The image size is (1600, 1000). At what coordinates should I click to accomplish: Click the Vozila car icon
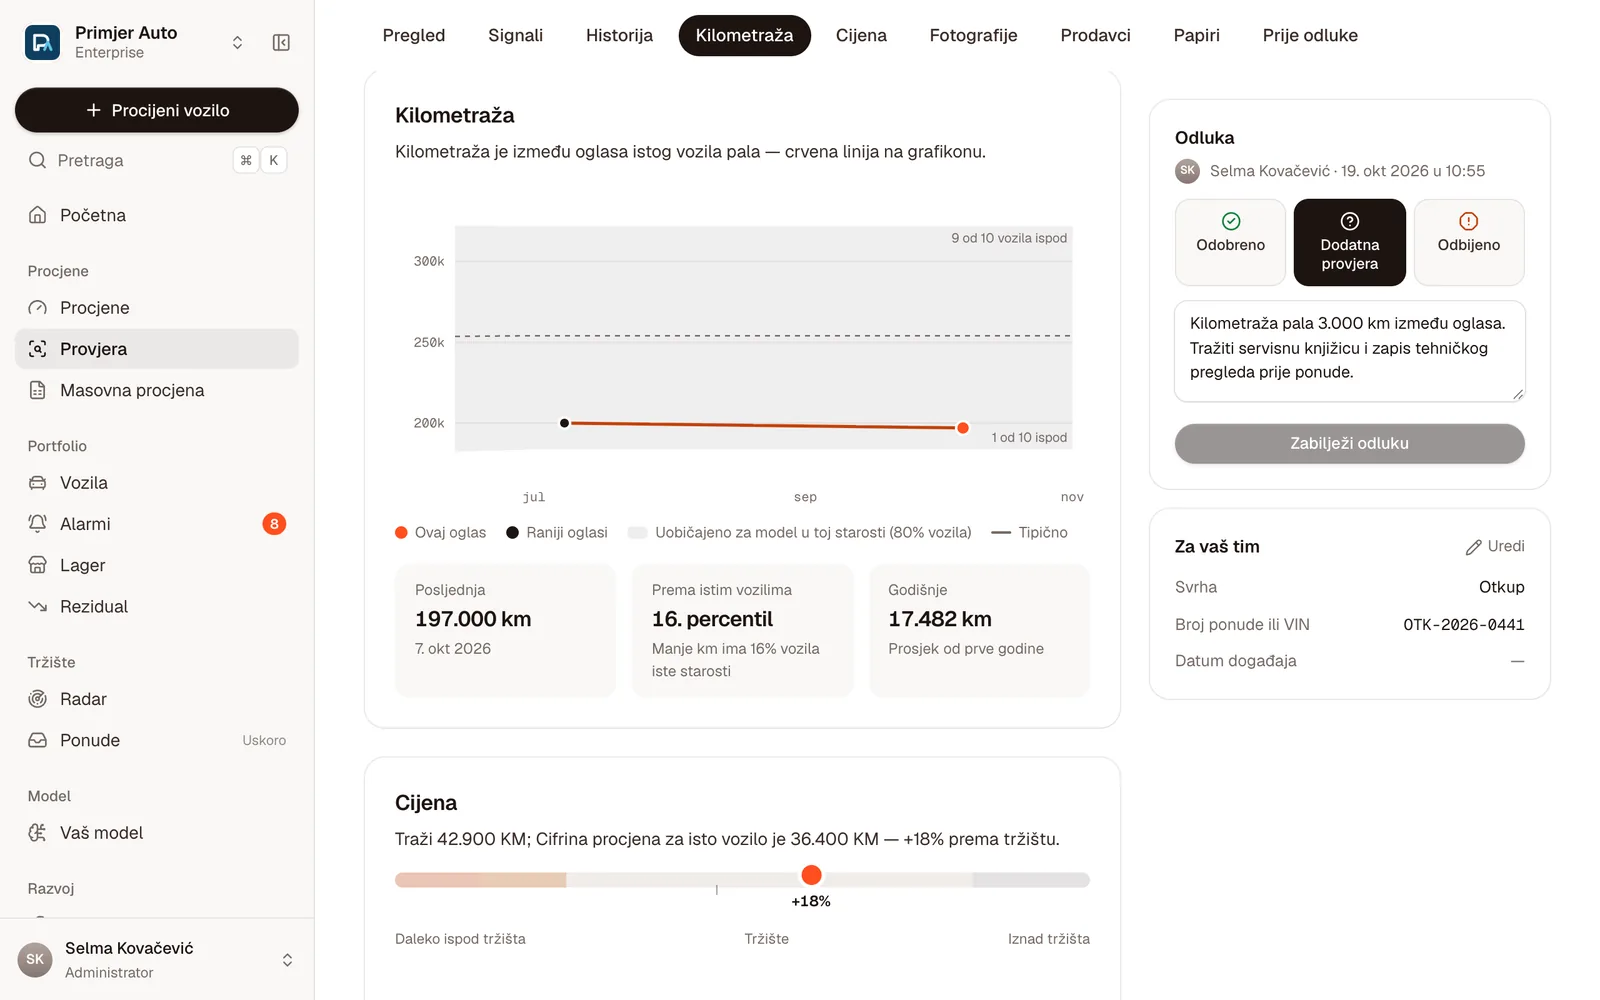click(x=37, y=483)
